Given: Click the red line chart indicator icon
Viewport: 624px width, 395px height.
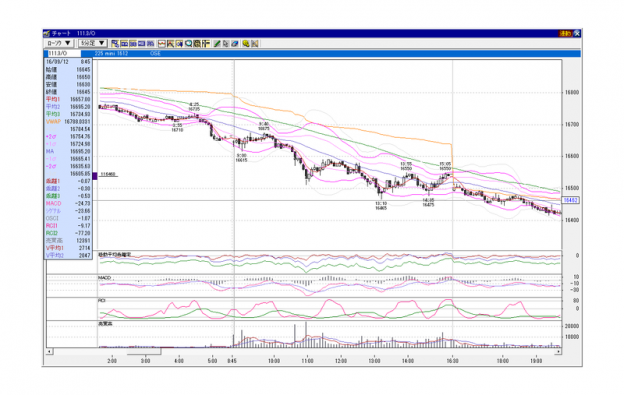Looking at the screenshot, I should [x=162, y=43].
